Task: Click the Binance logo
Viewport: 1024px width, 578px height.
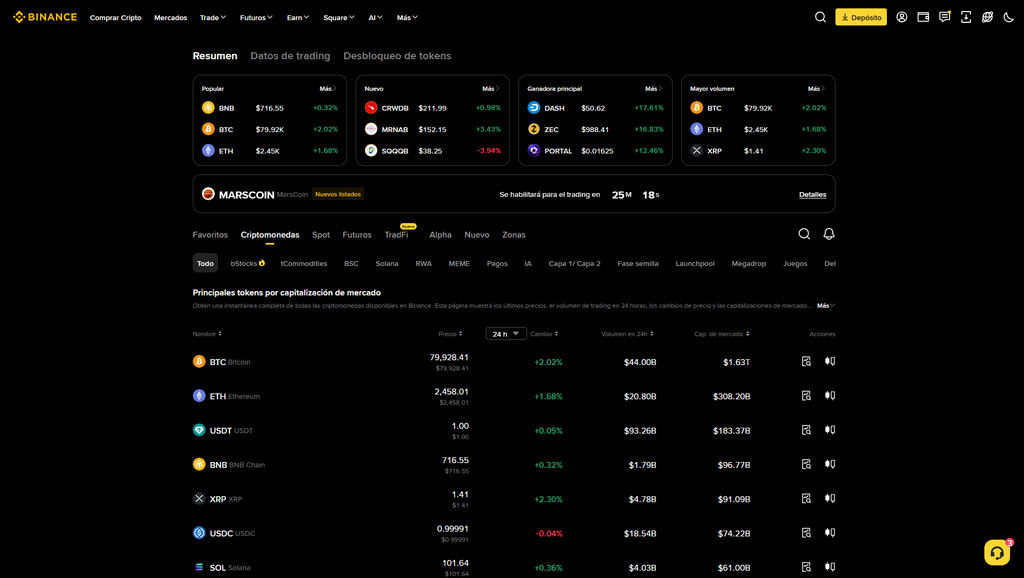Action: click(45, 17)
